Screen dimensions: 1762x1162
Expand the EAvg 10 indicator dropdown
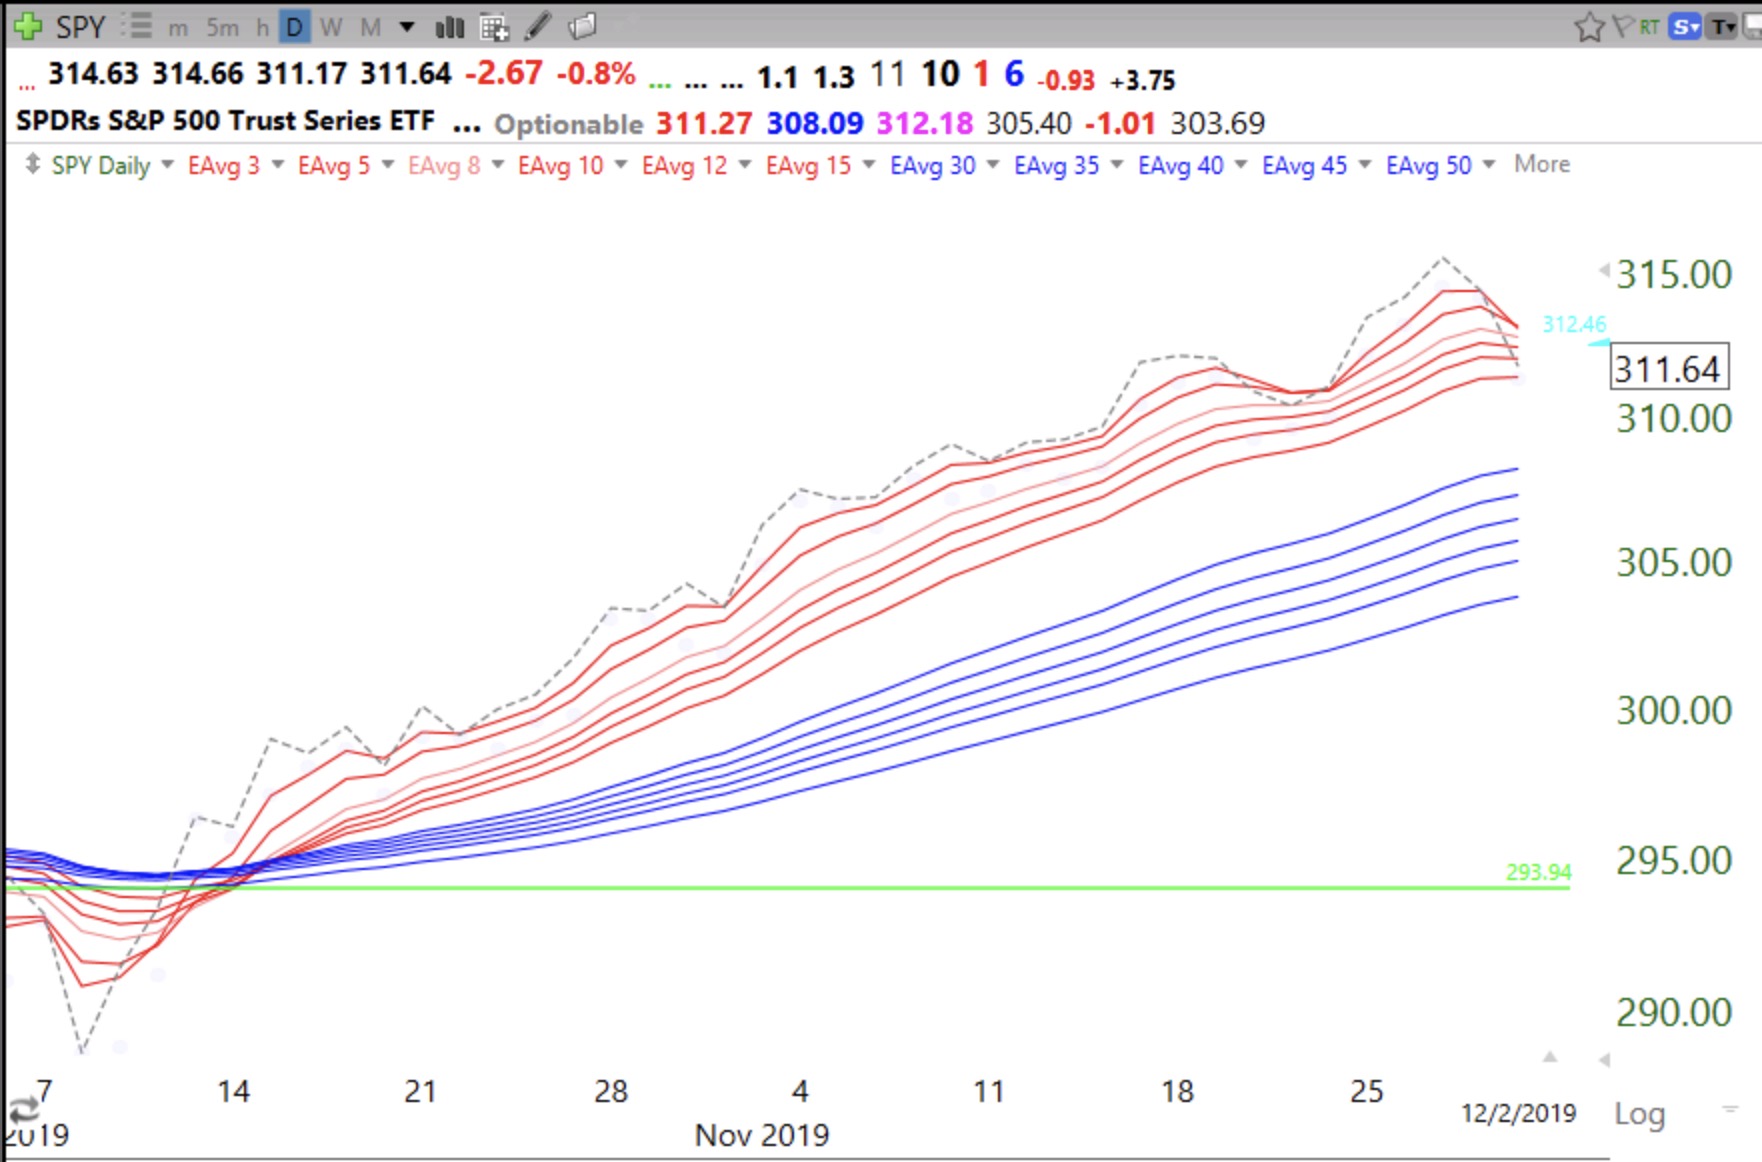pyautogui.click(x=621, y=165)
